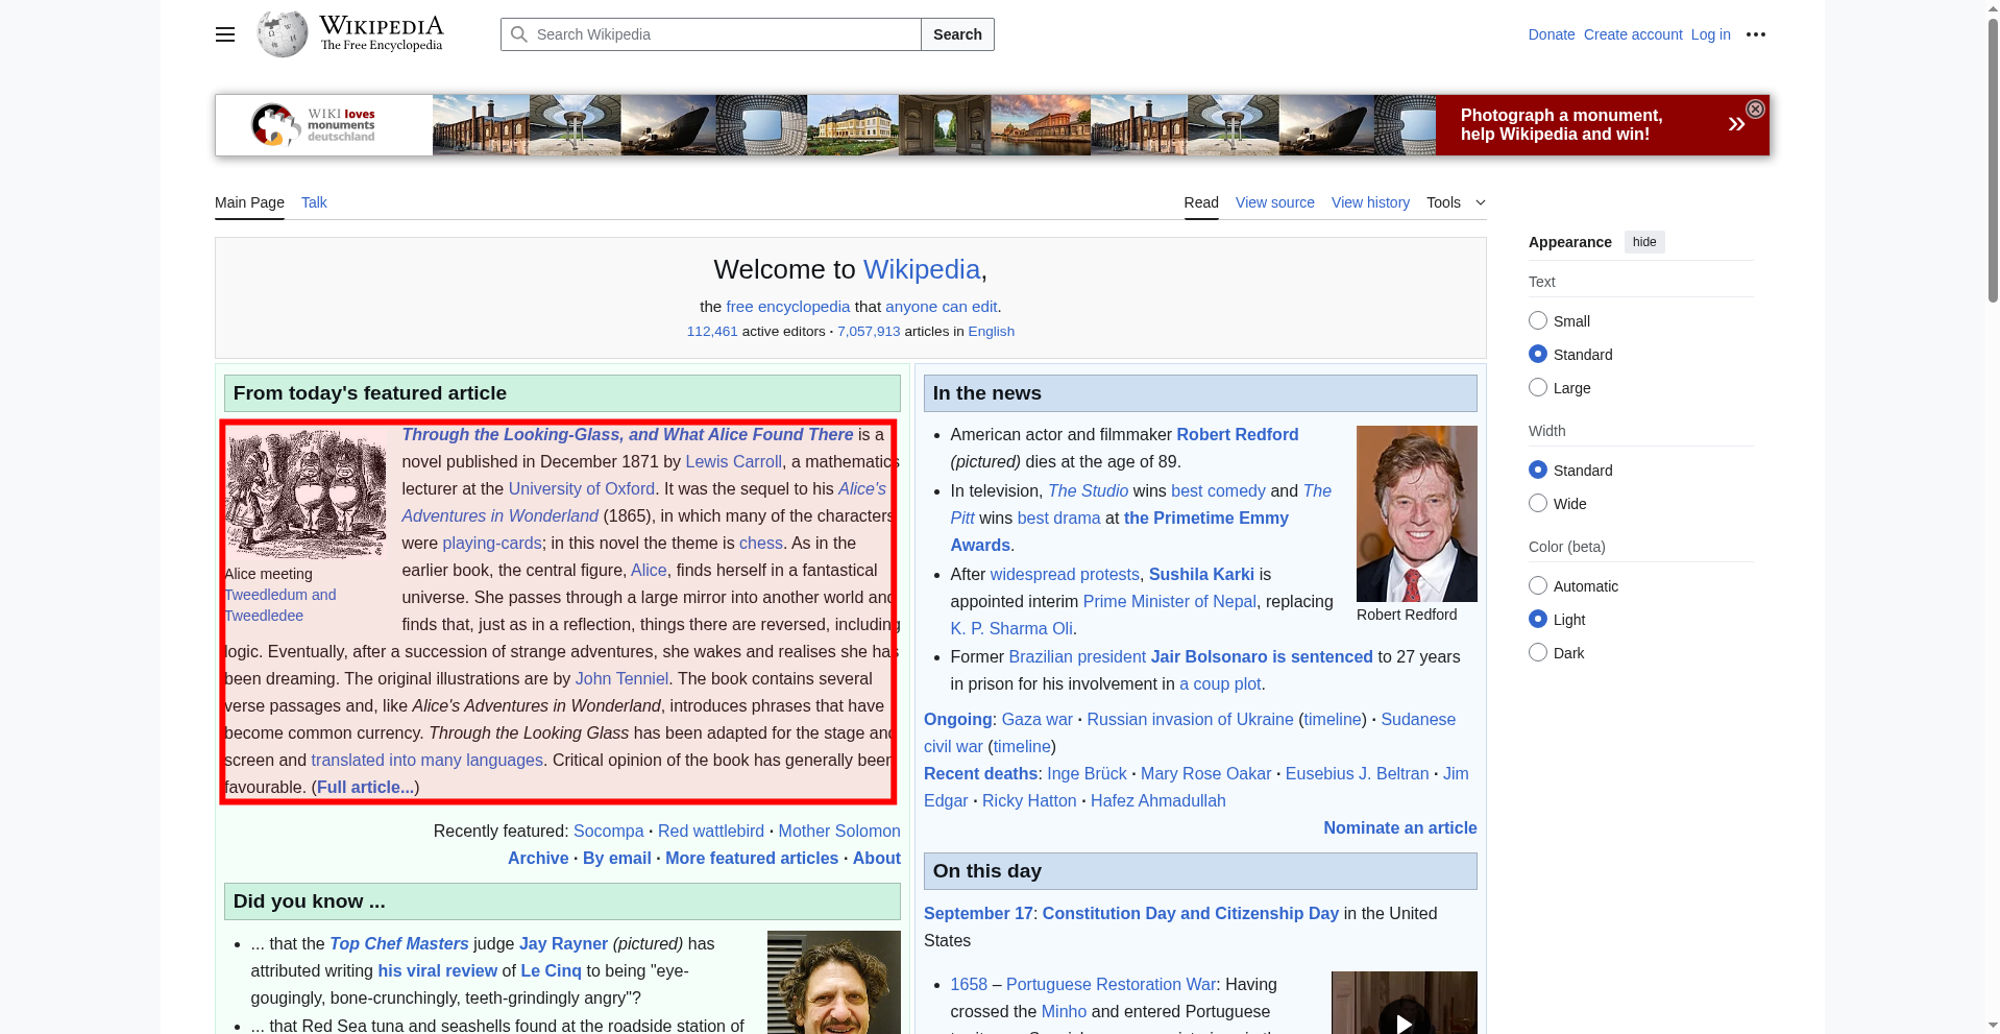Play the video in On this day
The width and height of the screenshot is (2000, 1034).
(x=1404, y=1023)
